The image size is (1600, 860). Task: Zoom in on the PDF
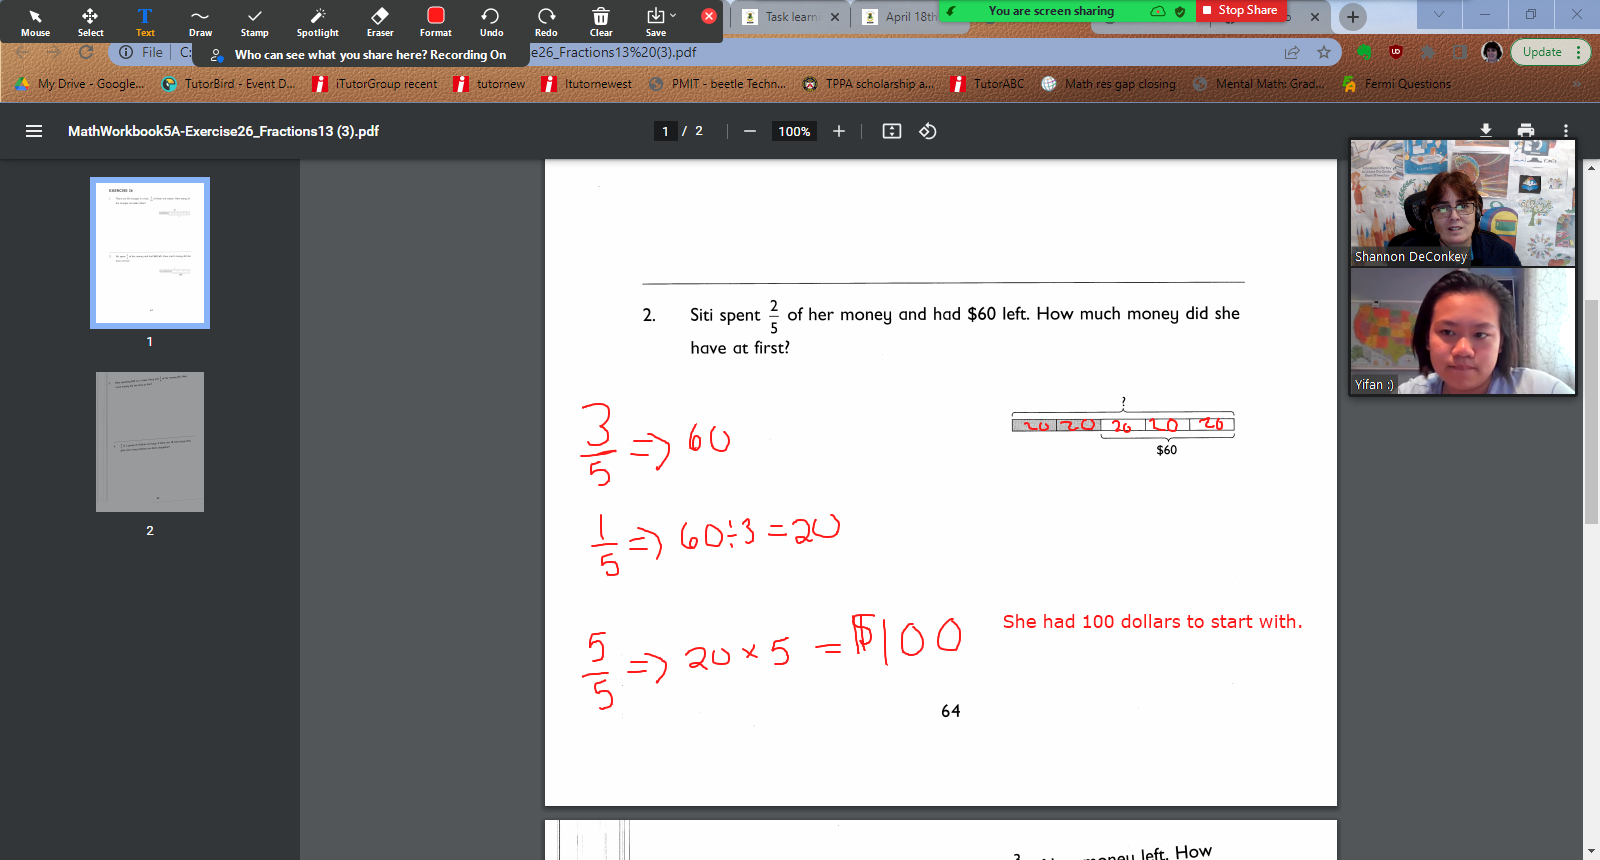point(839,131)
